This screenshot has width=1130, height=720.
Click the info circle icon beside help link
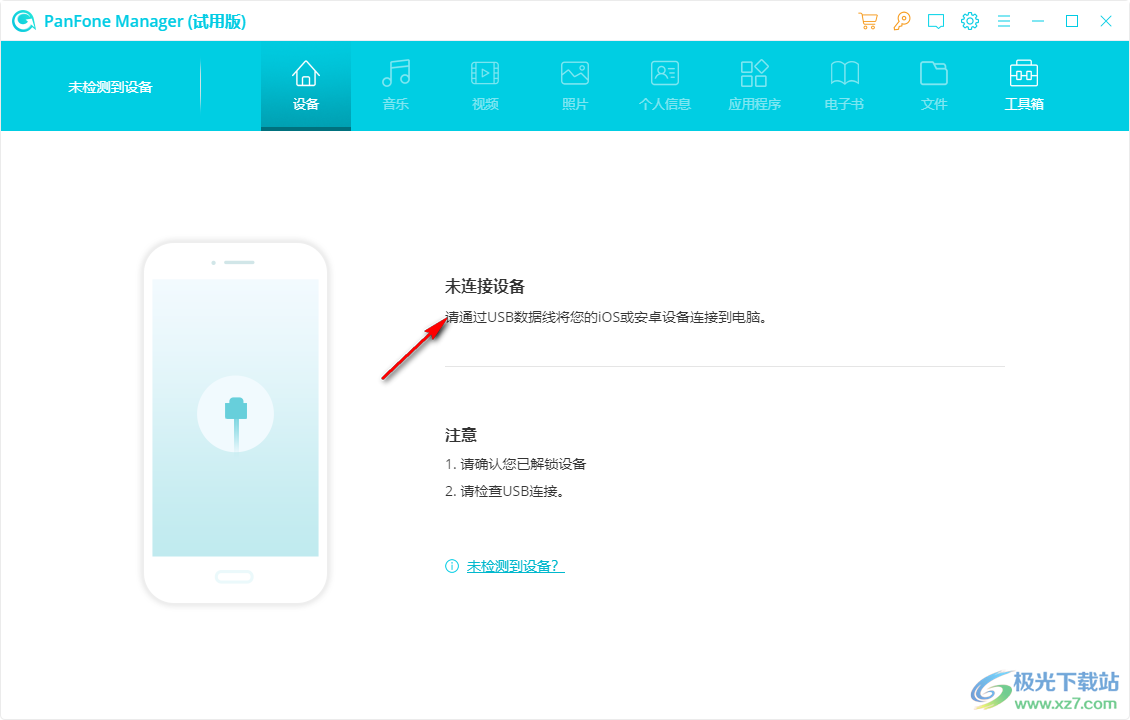click(452, 566)
